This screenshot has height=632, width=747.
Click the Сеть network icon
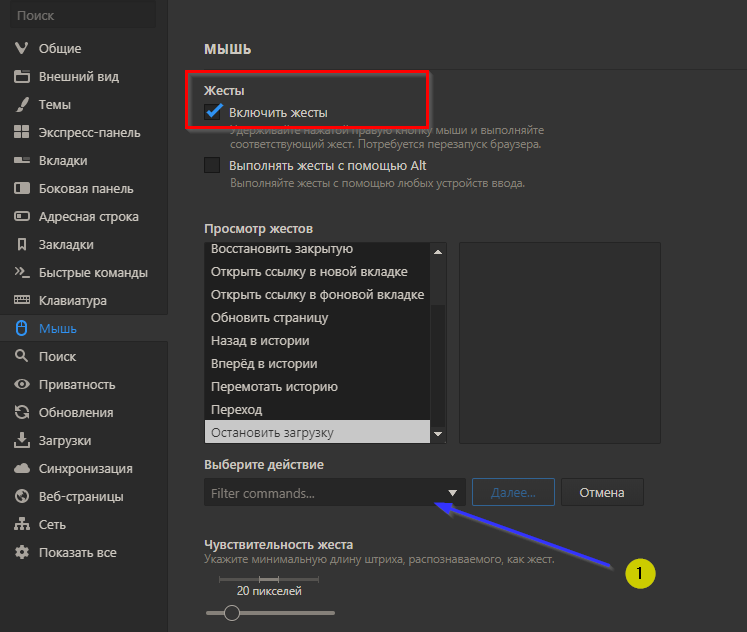tap(21, 524)
